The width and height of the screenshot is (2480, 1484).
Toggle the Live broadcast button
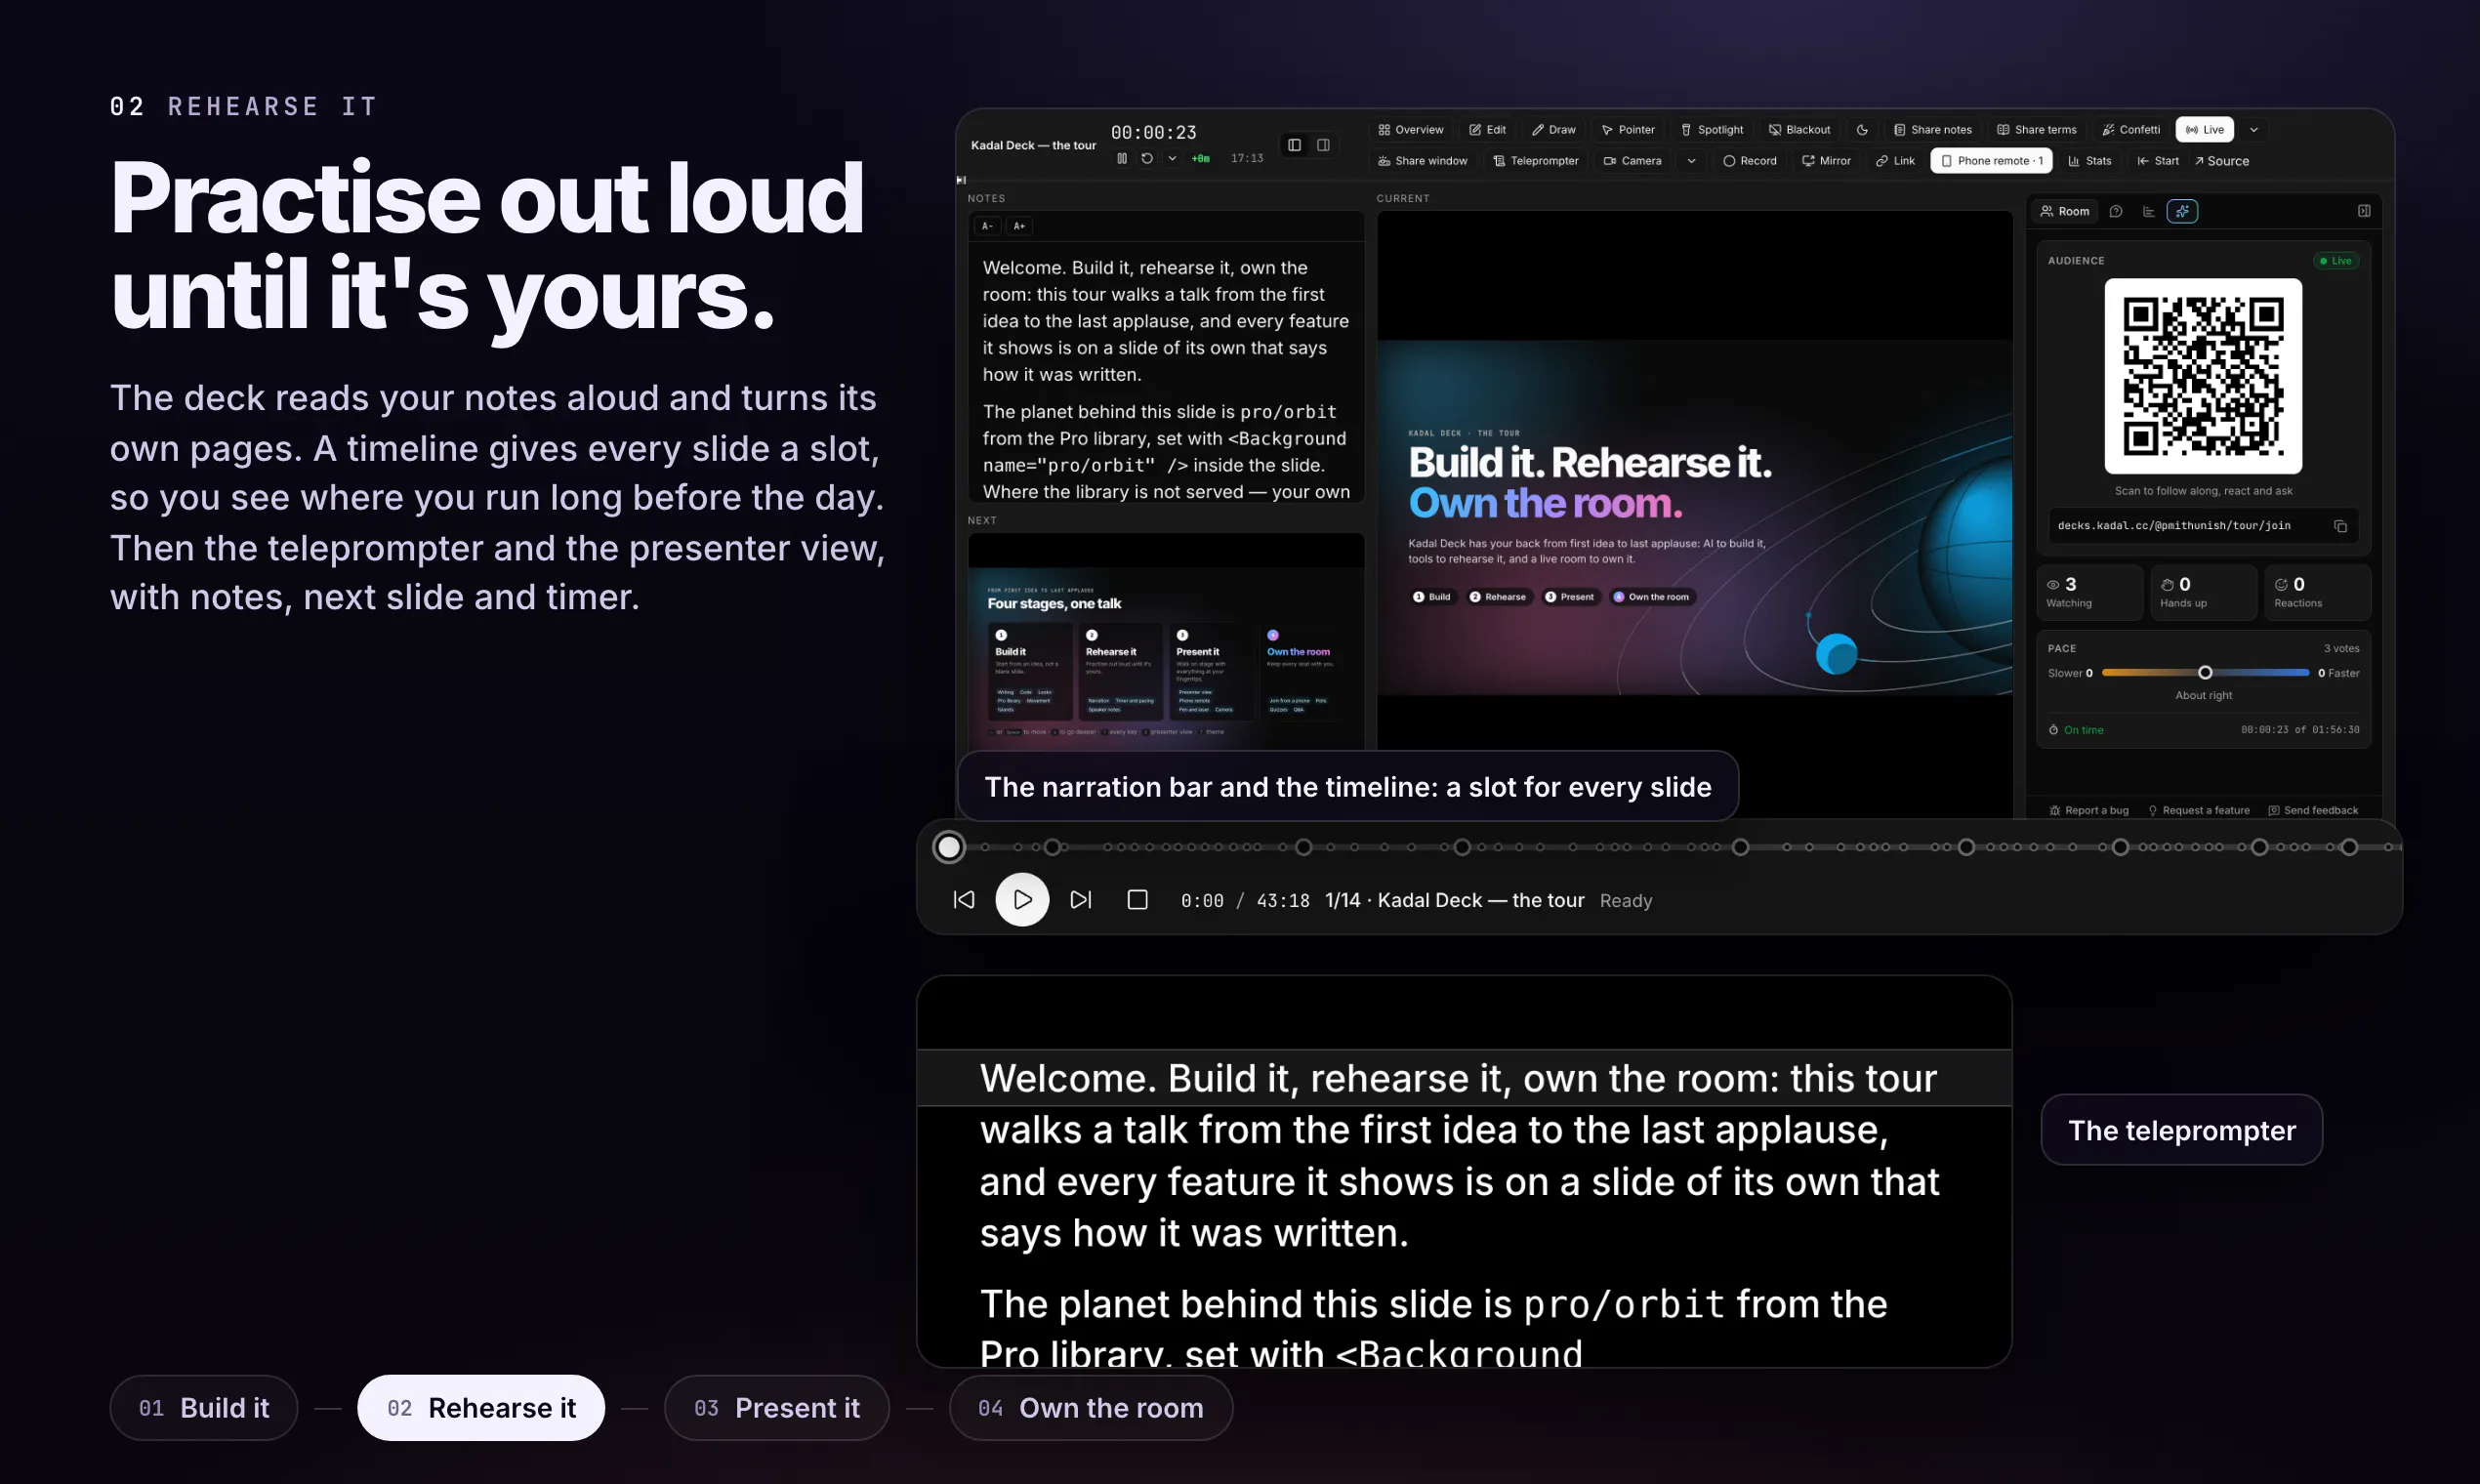pyautogui.click(x=2204, y=130)
